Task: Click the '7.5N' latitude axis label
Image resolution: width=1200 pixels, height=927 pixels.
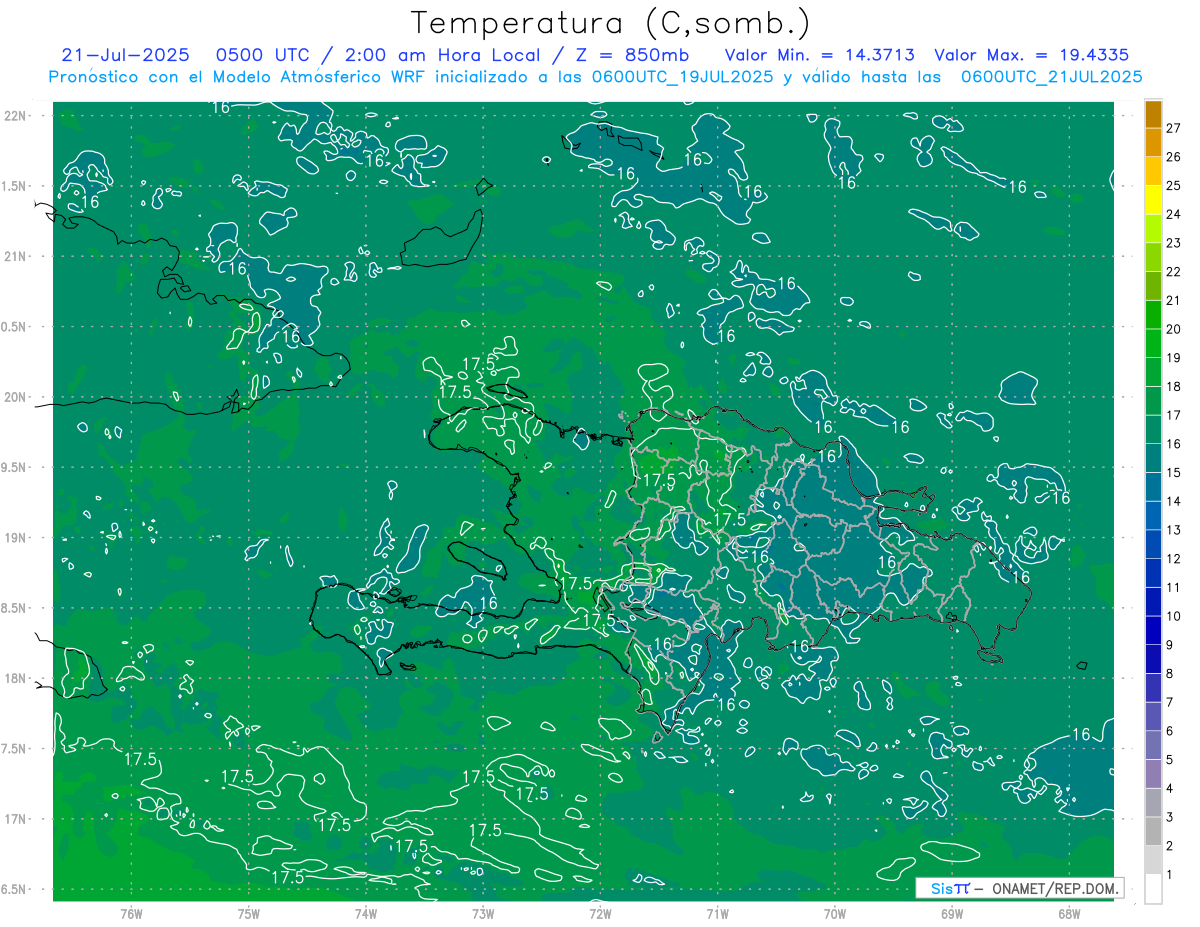Action: pyautogui.click(x=16, y=749)
